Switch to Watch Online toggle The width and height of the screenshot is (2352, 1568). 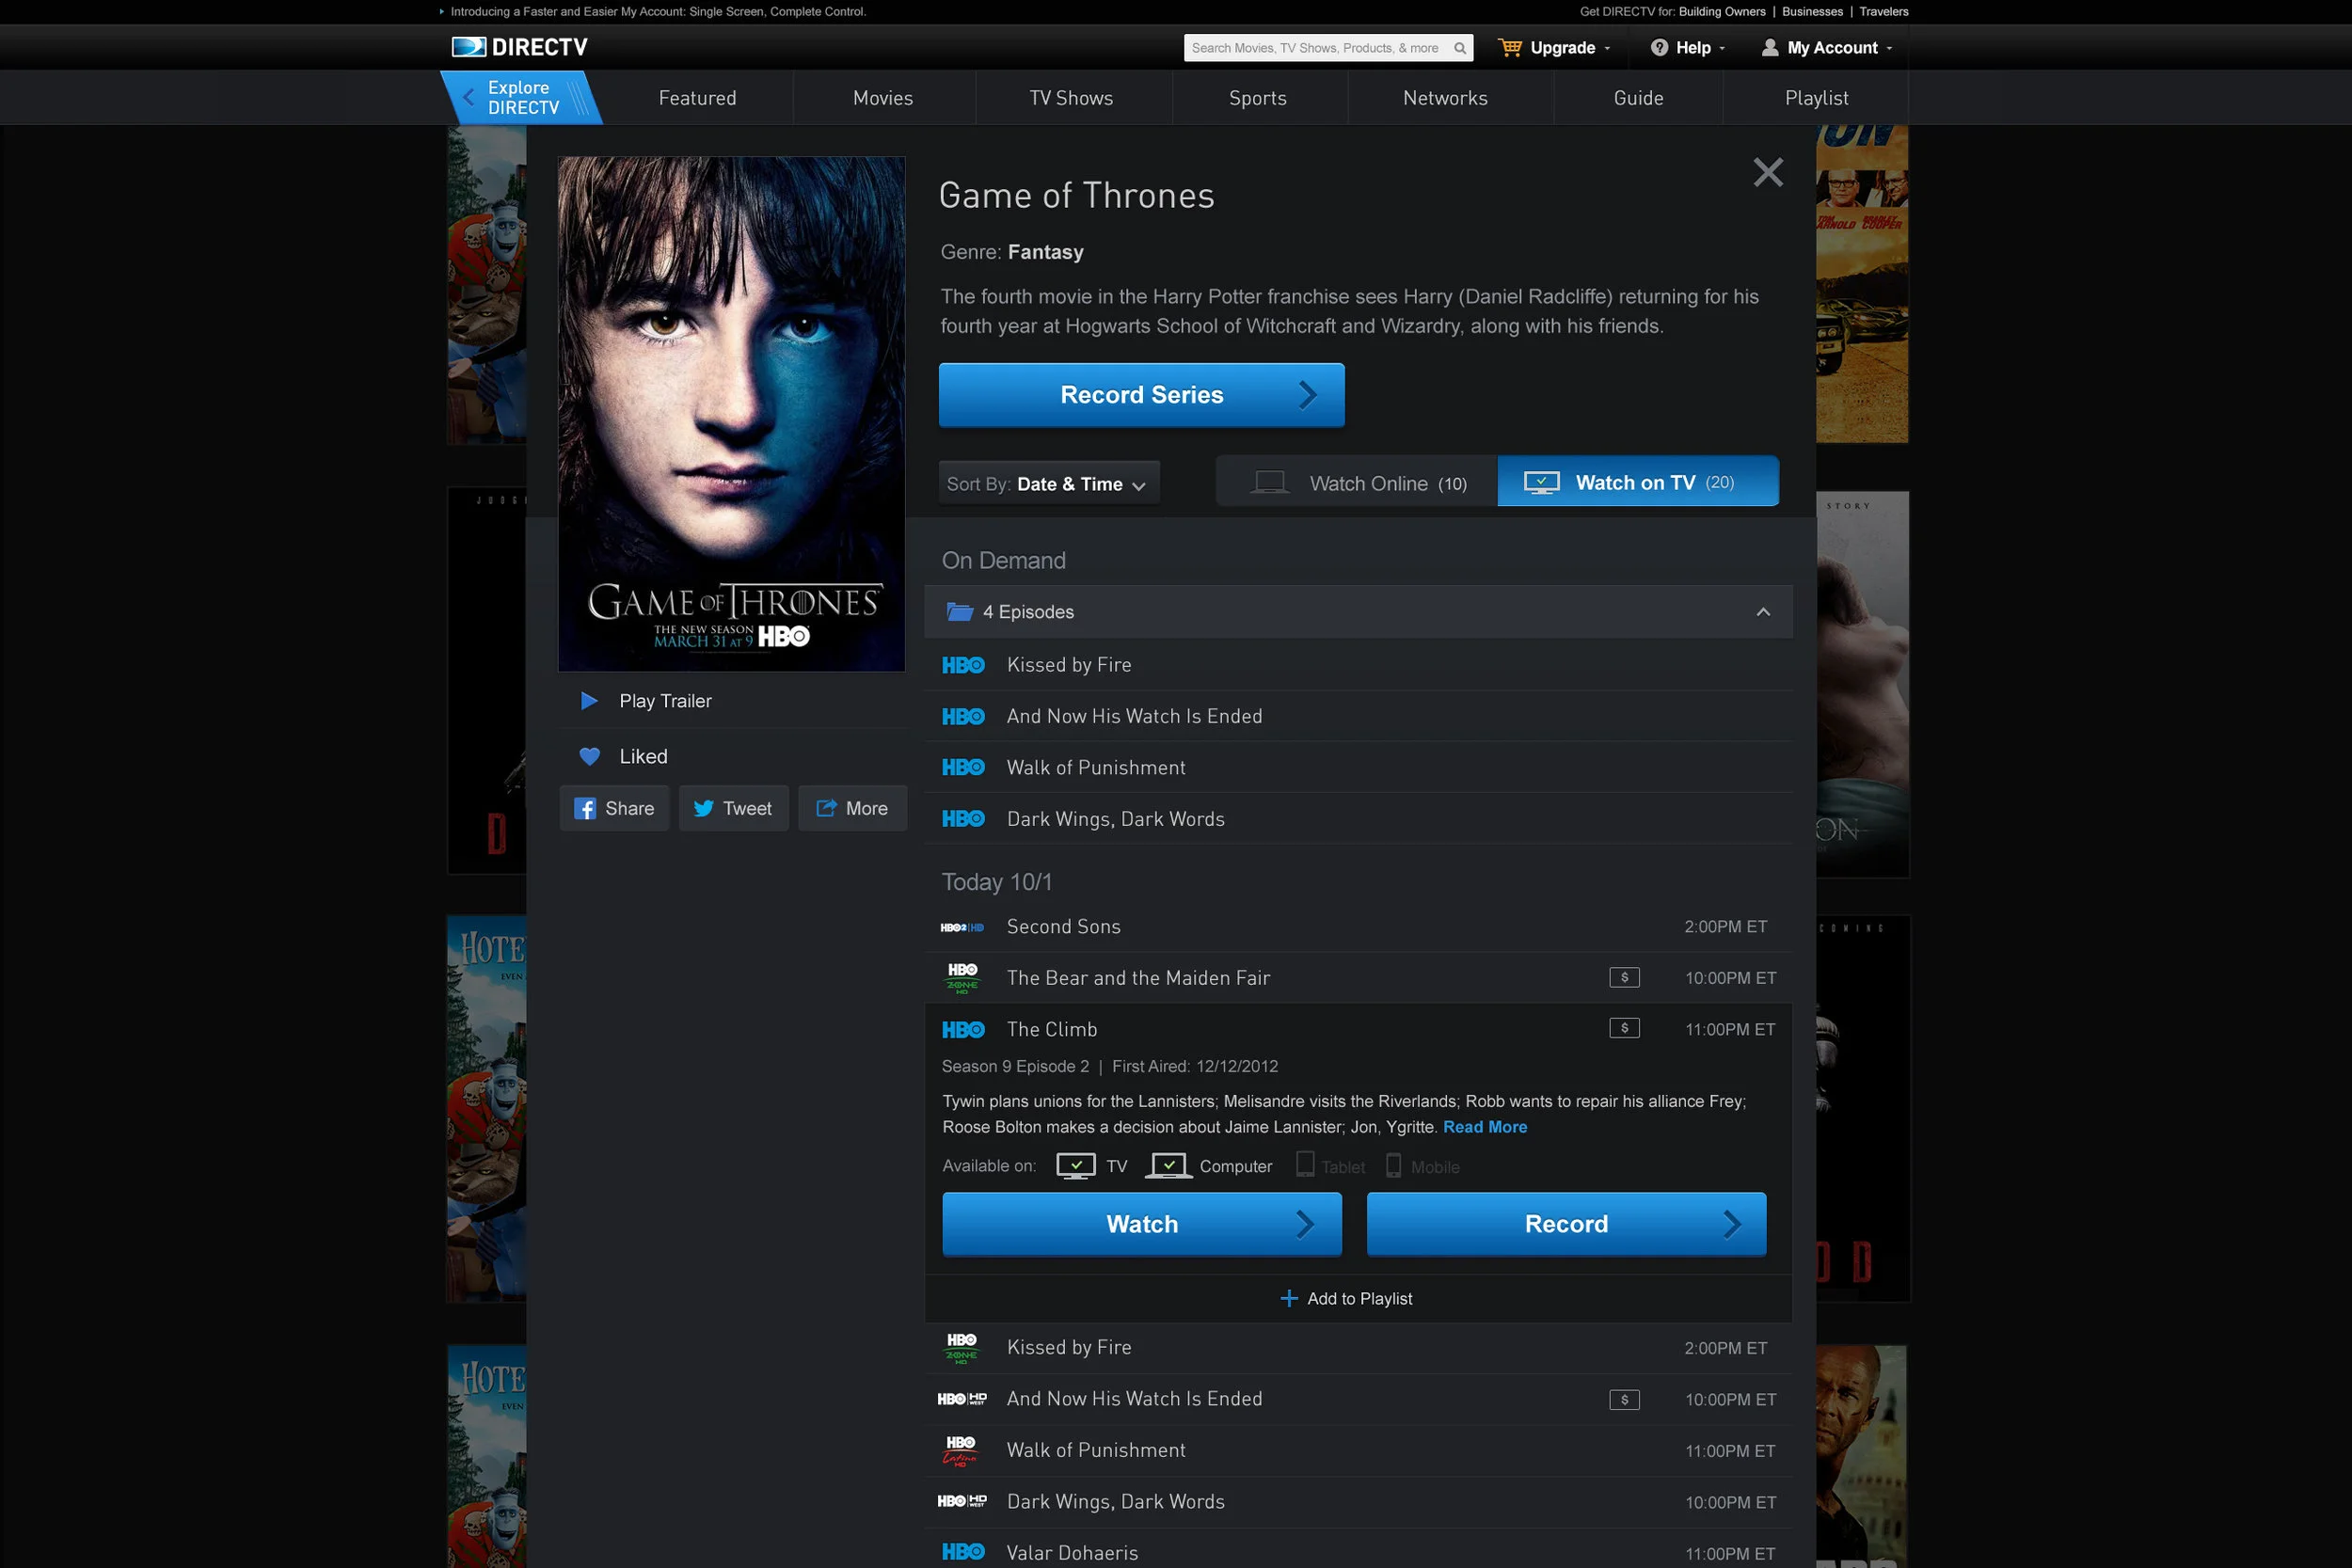[1357, 483]
